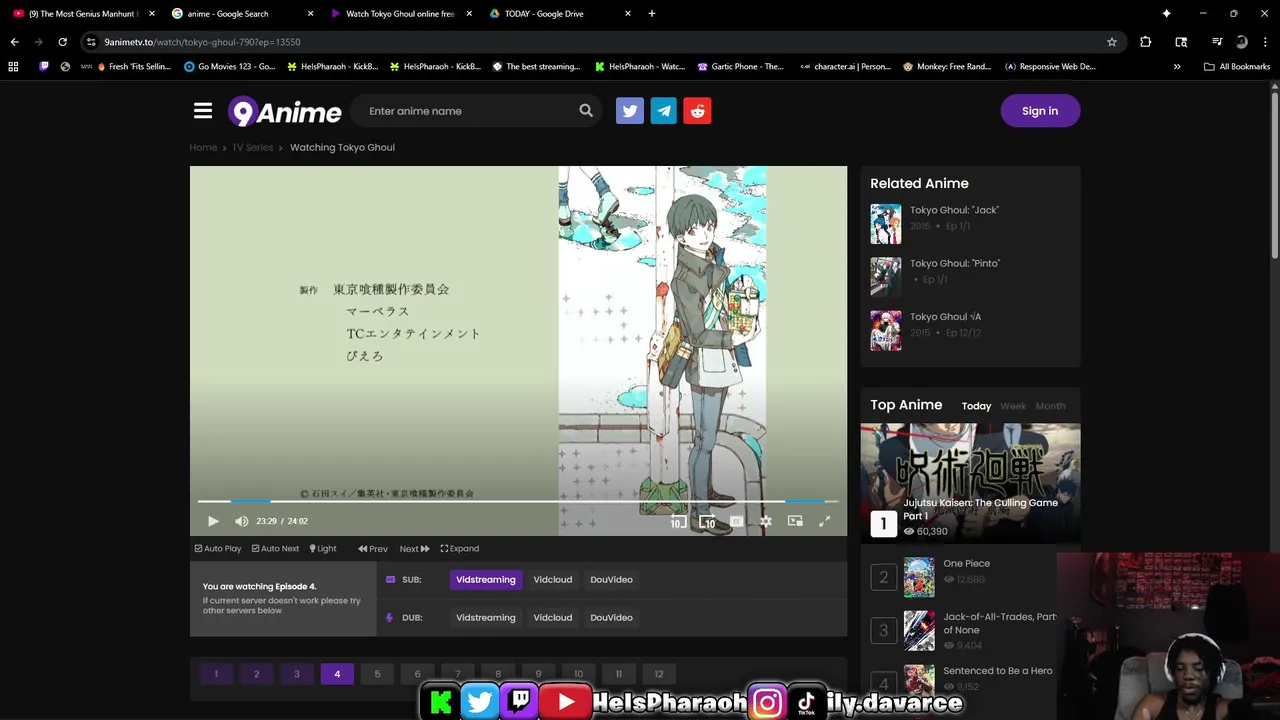Select SUB Vidstreaming server
Image resolution: width=1280 pixels, height=720 pixels.
[x=486, y=580]
